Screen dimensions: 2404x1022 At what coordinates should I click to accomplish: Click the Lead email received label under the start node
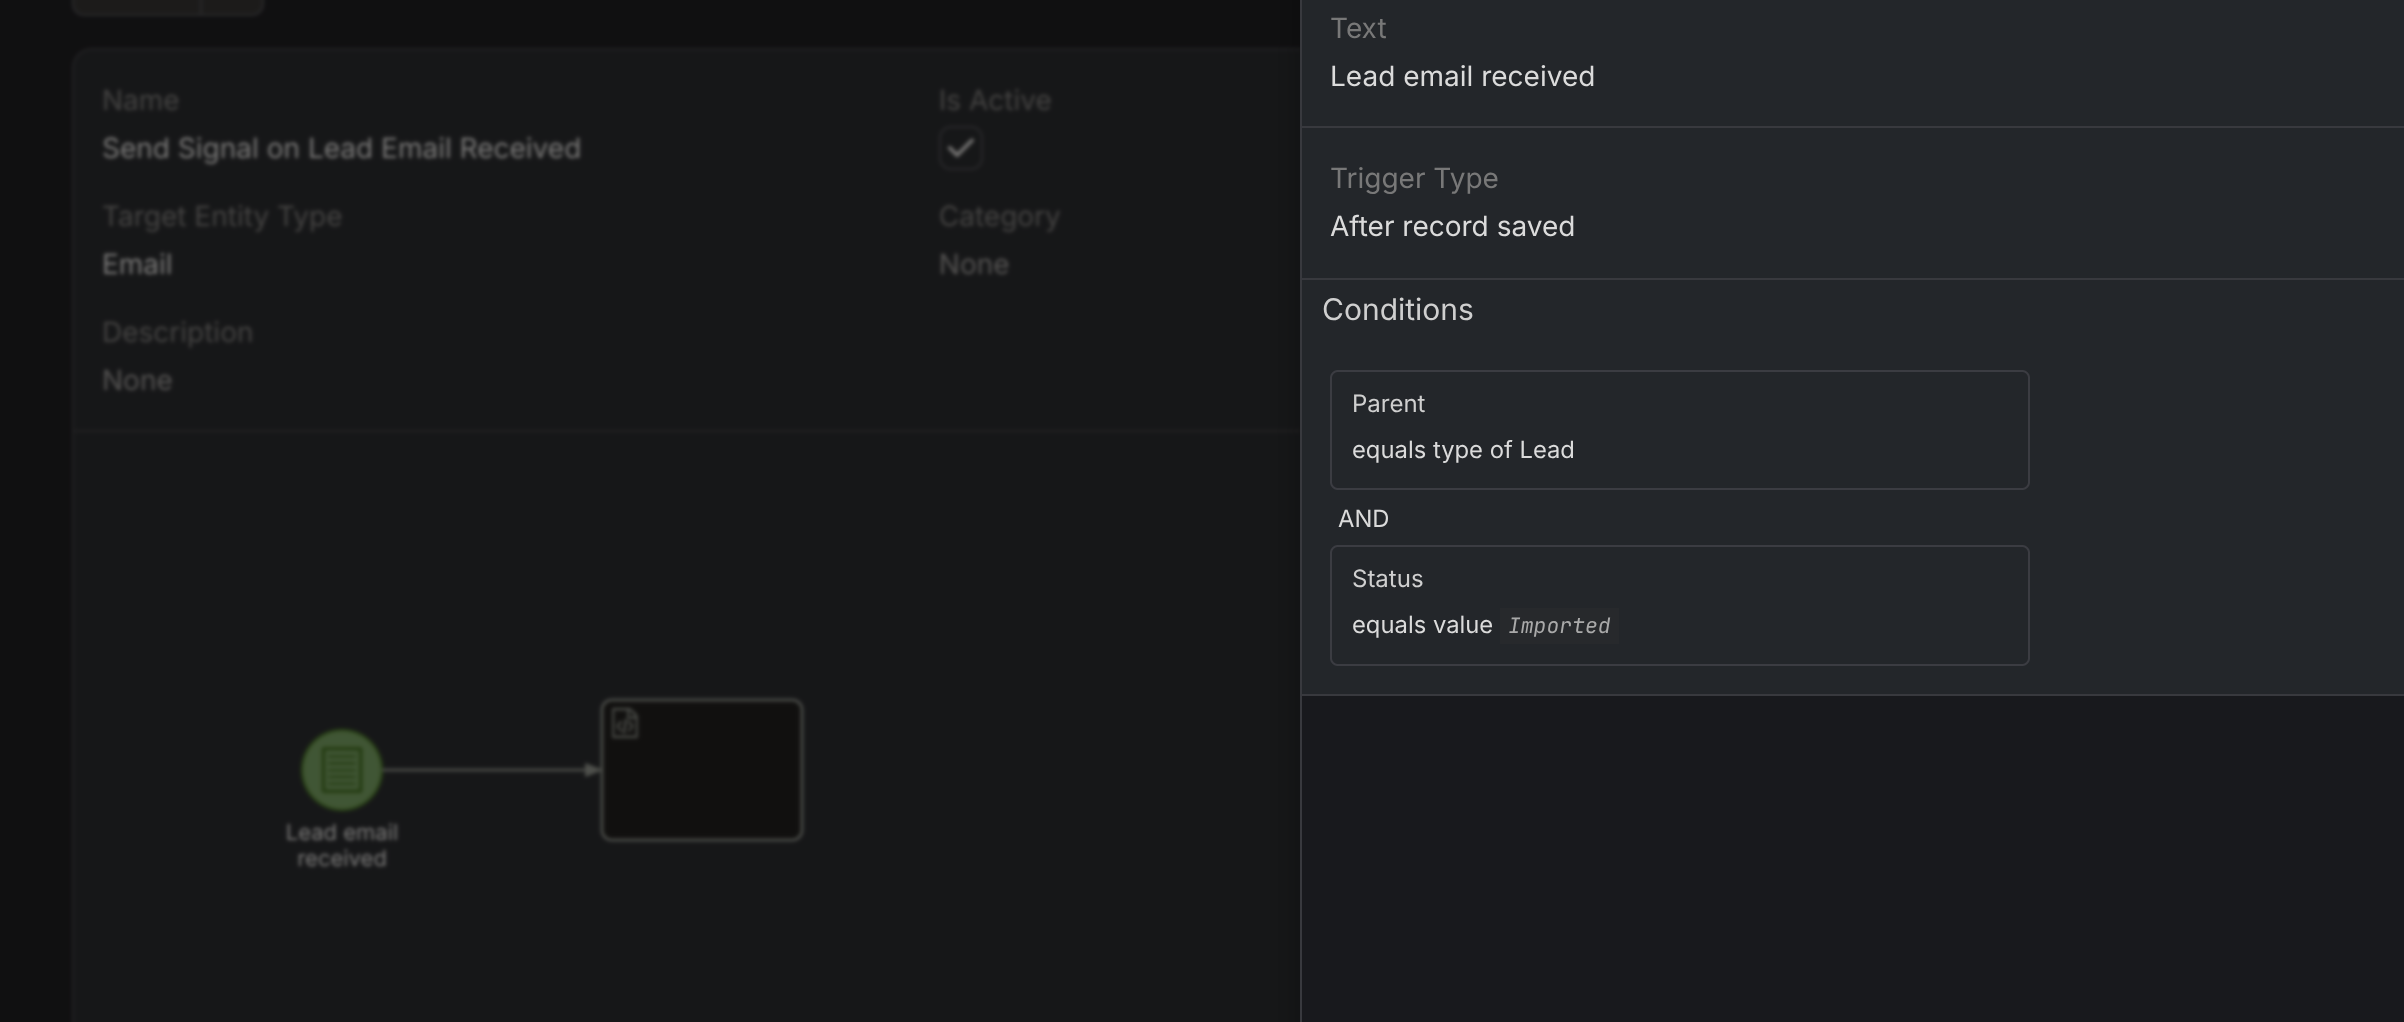click(341, 845)
